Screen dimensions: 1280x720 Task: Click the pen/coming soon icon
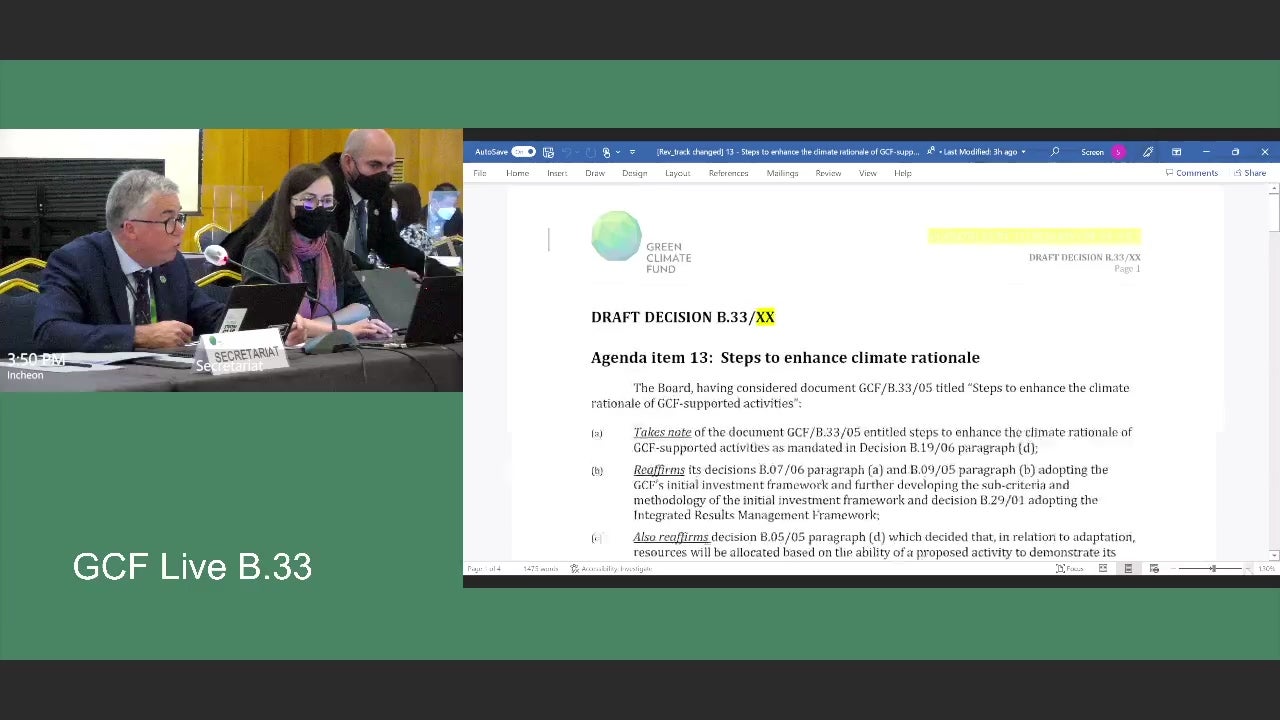pyautogui.click(x=1148, y=152)
